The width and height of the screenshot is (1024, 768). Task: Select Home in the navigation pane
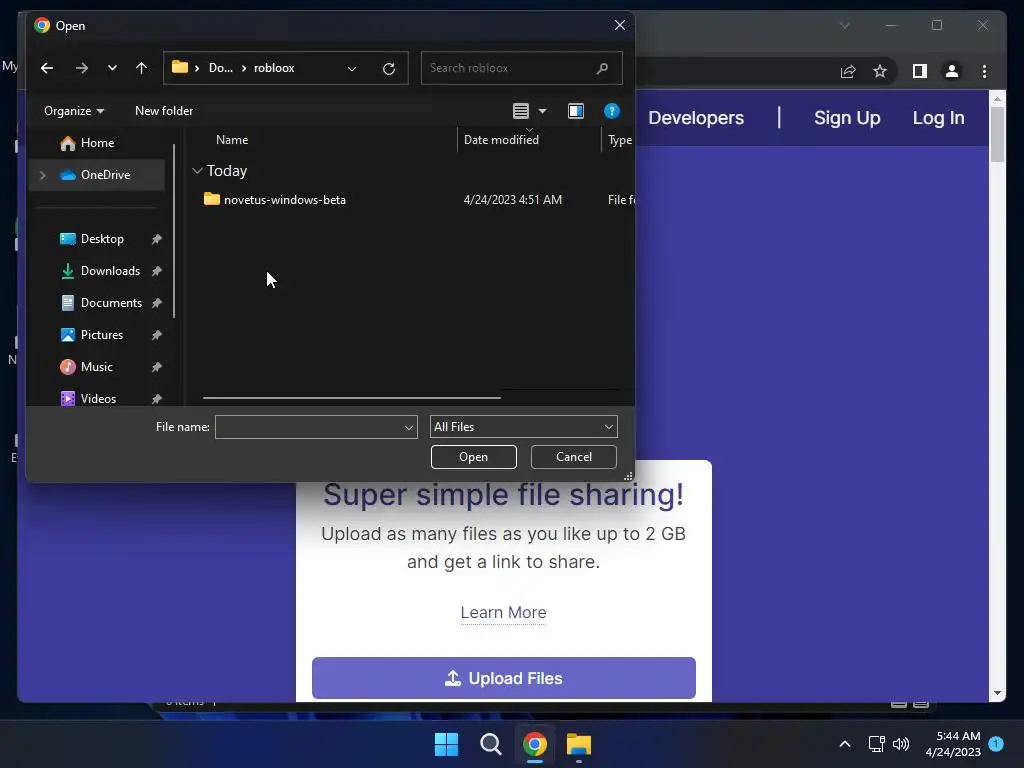pos(97,143)
